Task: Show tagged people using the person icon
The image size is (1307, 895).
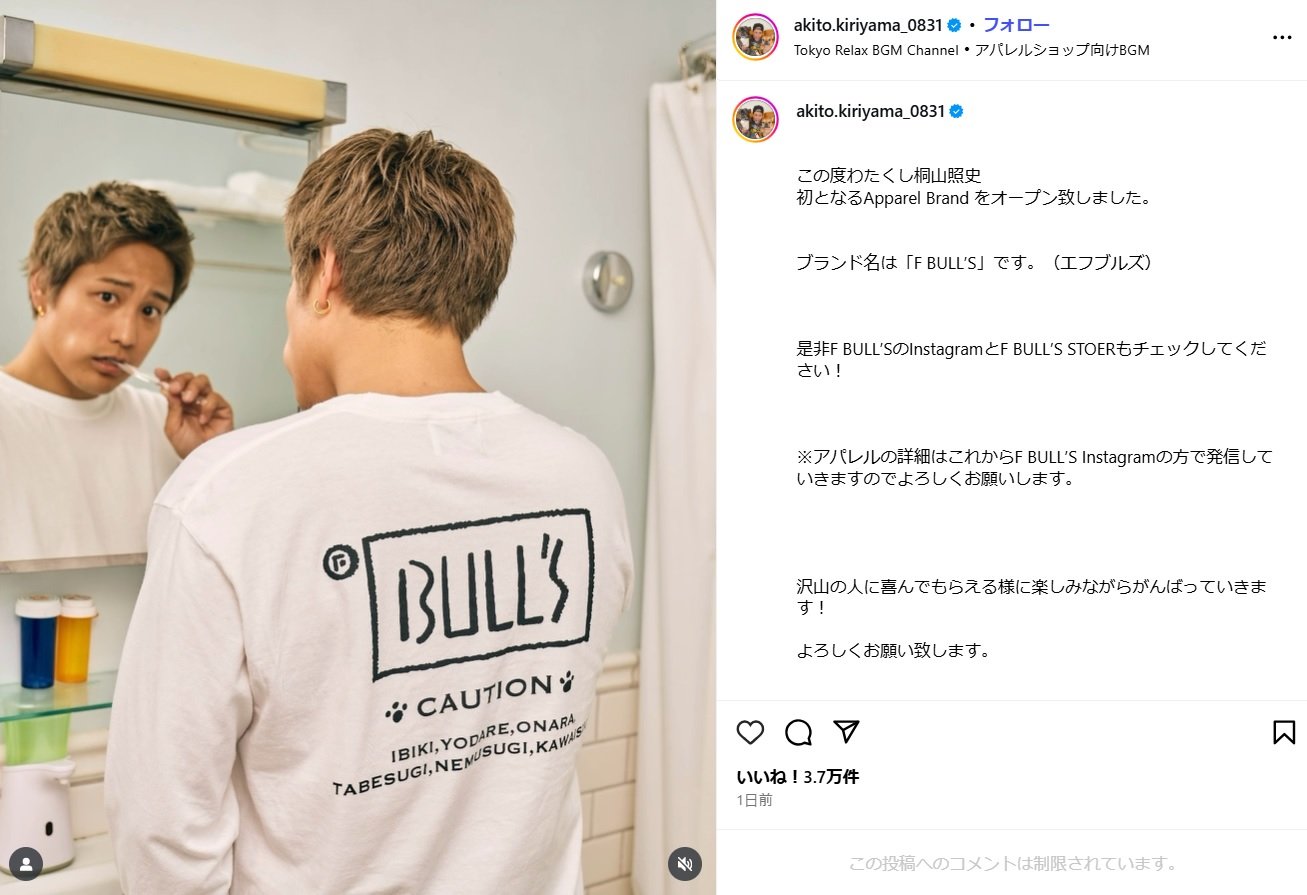Action: coord(25,864)
